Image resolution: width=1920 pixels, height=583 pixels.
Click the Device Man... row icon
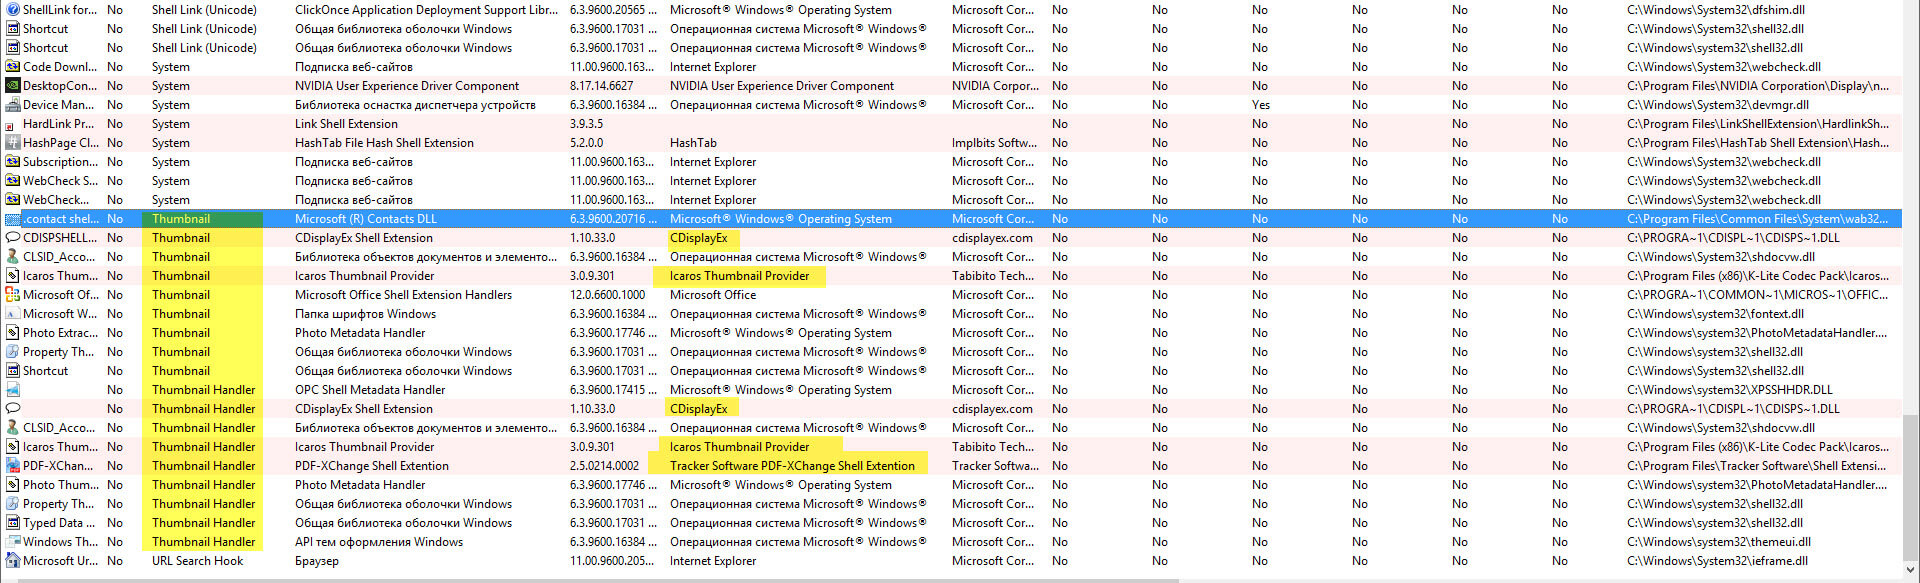(13, 105)
